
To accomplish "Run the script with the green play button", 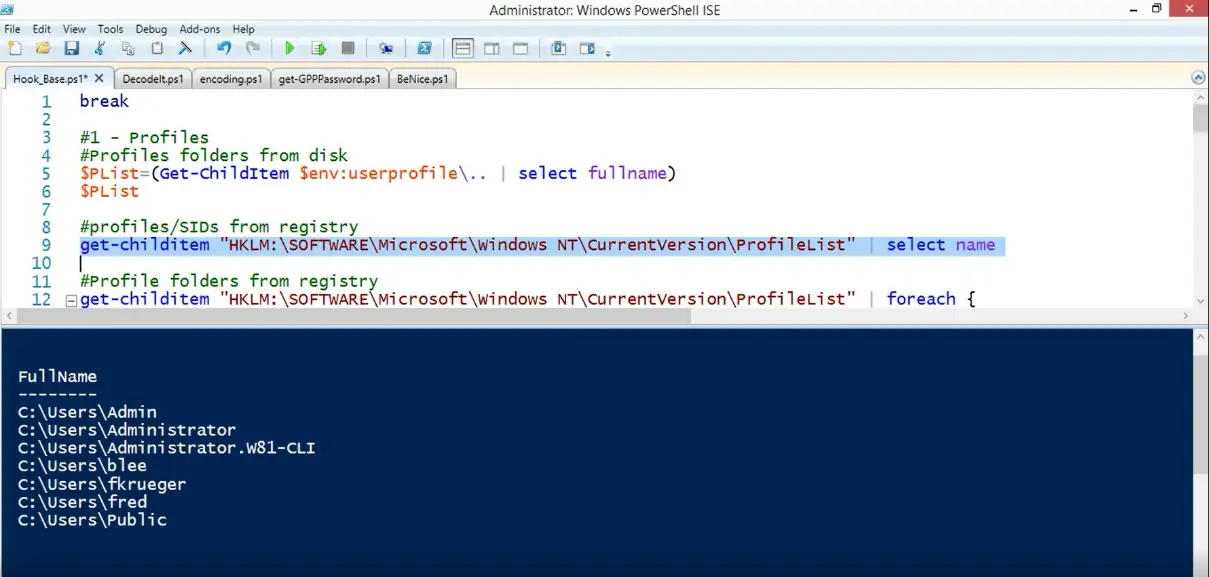I will pyautogui.click(x=289, y=48).
